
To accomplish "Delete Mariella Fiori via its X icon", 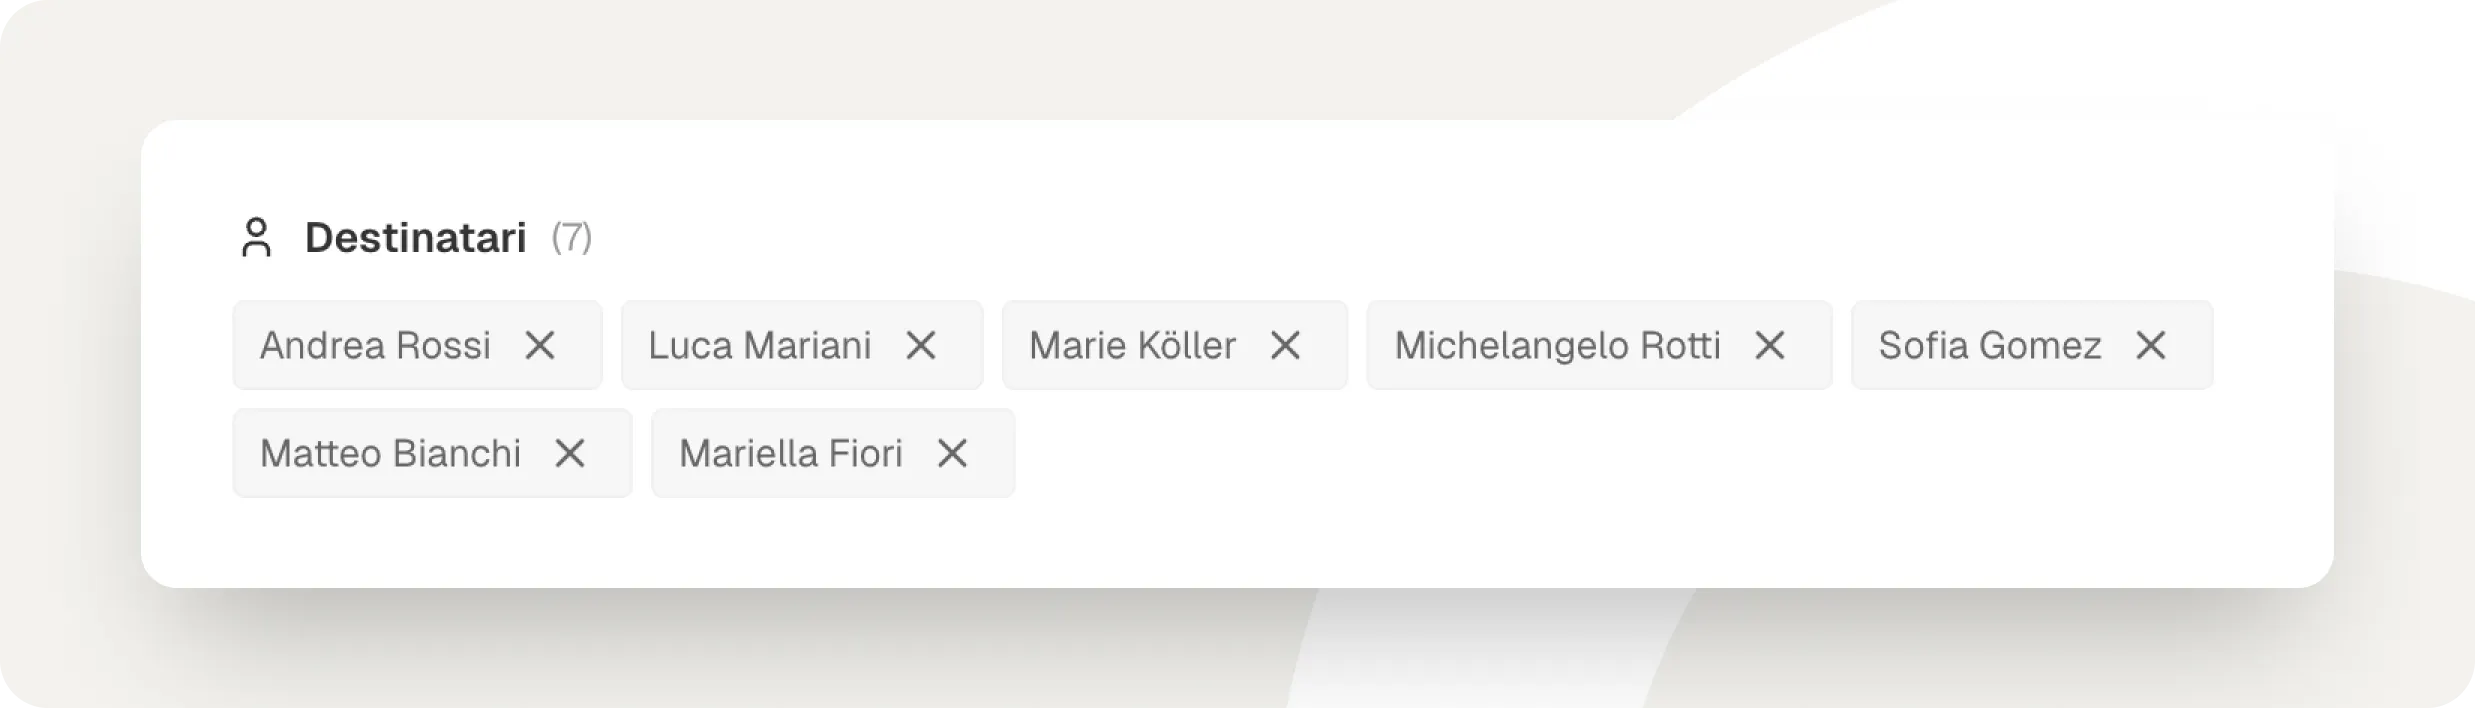I will pyautogui.click(x=952, y=454).
